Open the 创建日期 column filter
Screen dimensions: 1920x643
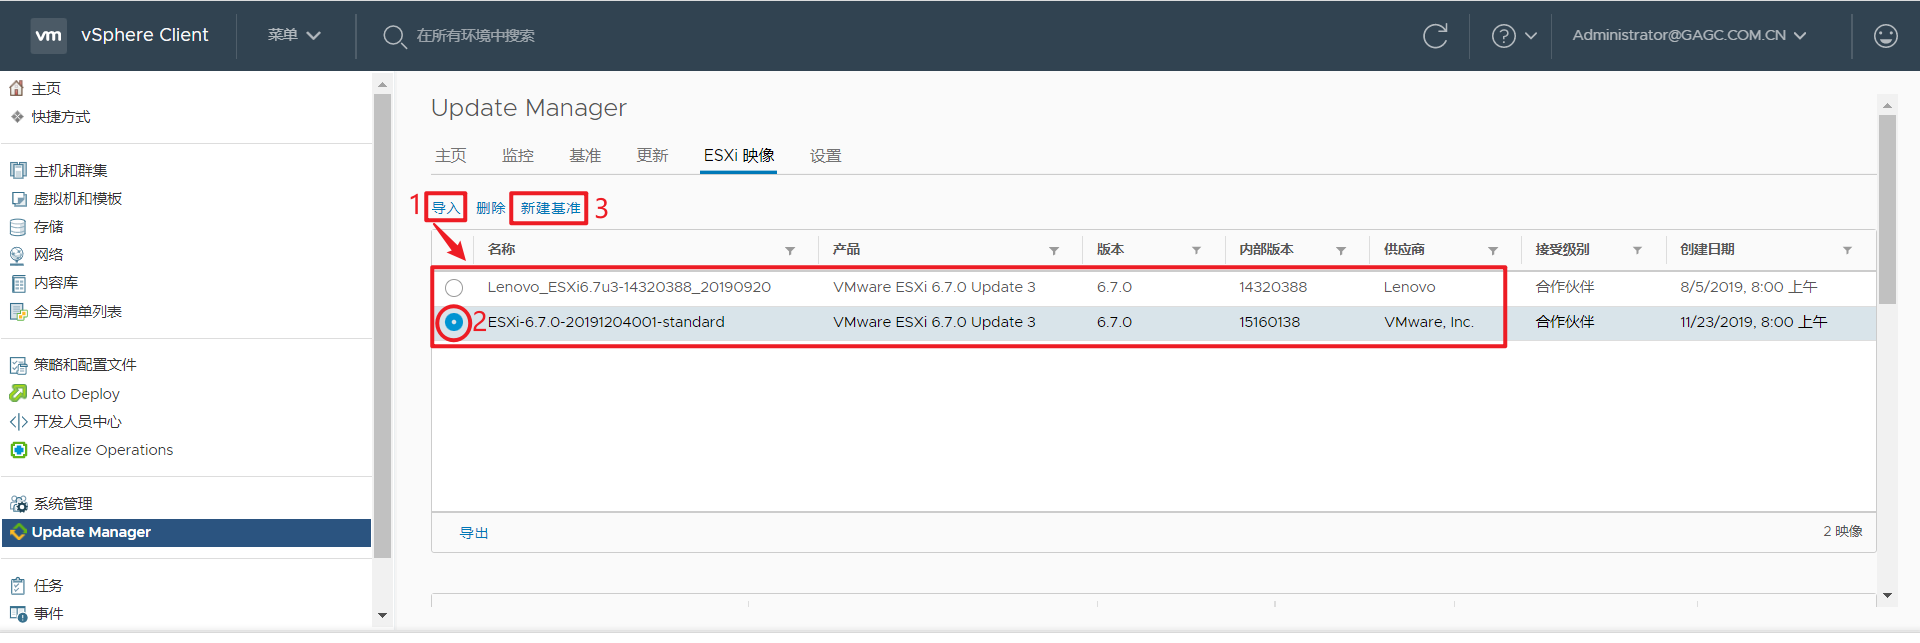(1847, 250)
